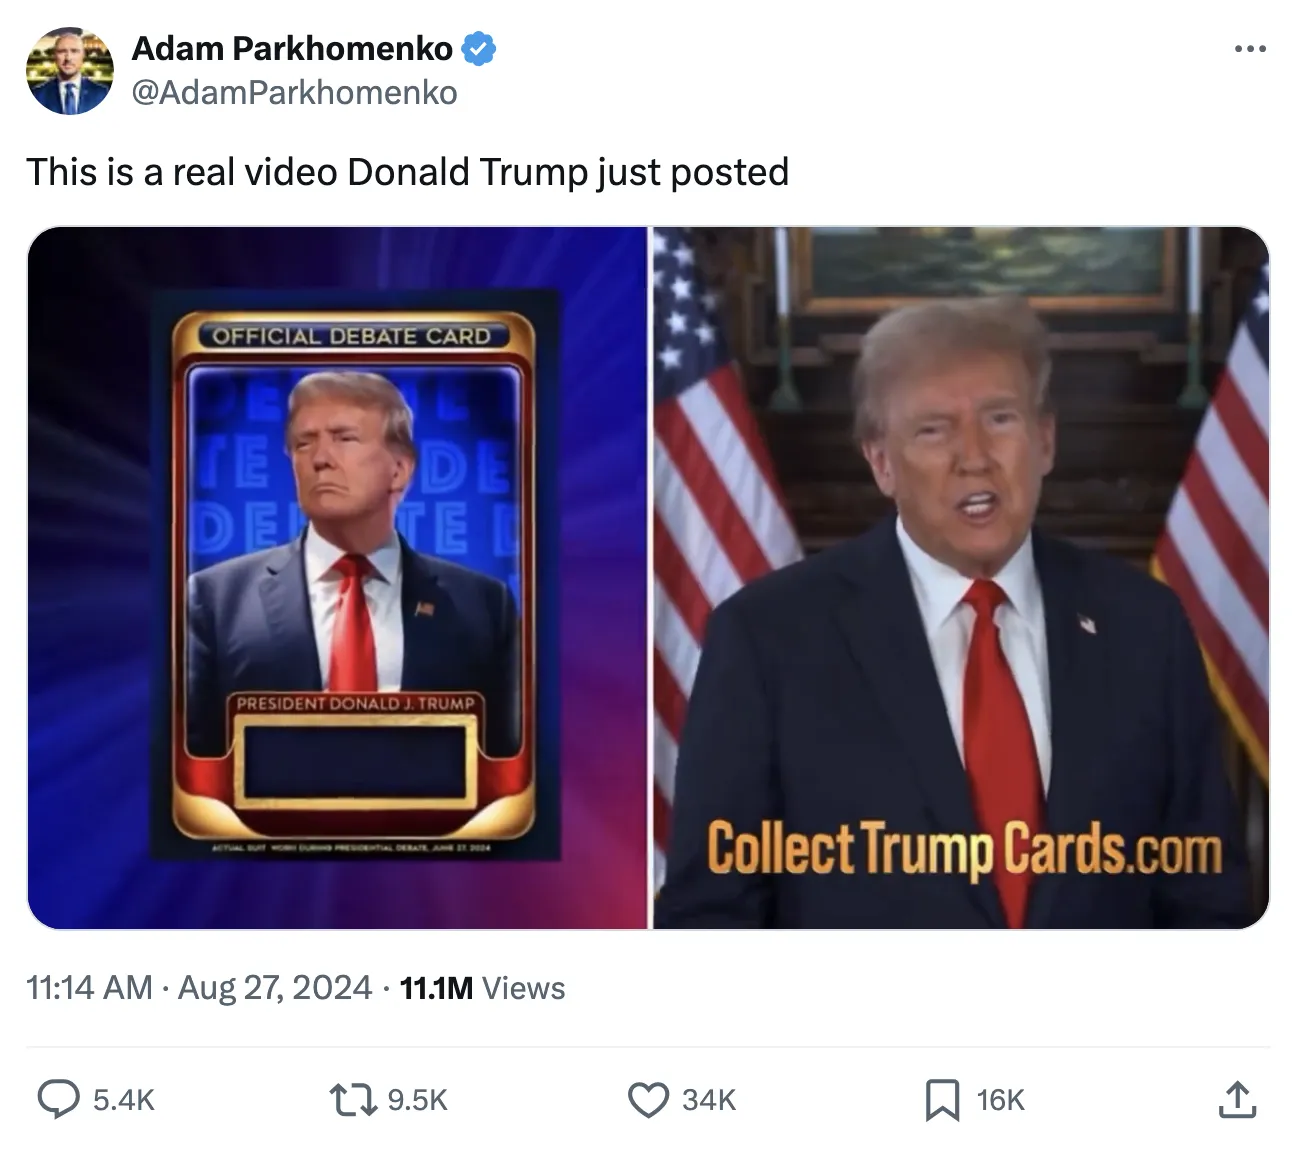Click the tweet text about real video
Image resolution: width=1302 pixels, height=1156 pixels.
408,172
